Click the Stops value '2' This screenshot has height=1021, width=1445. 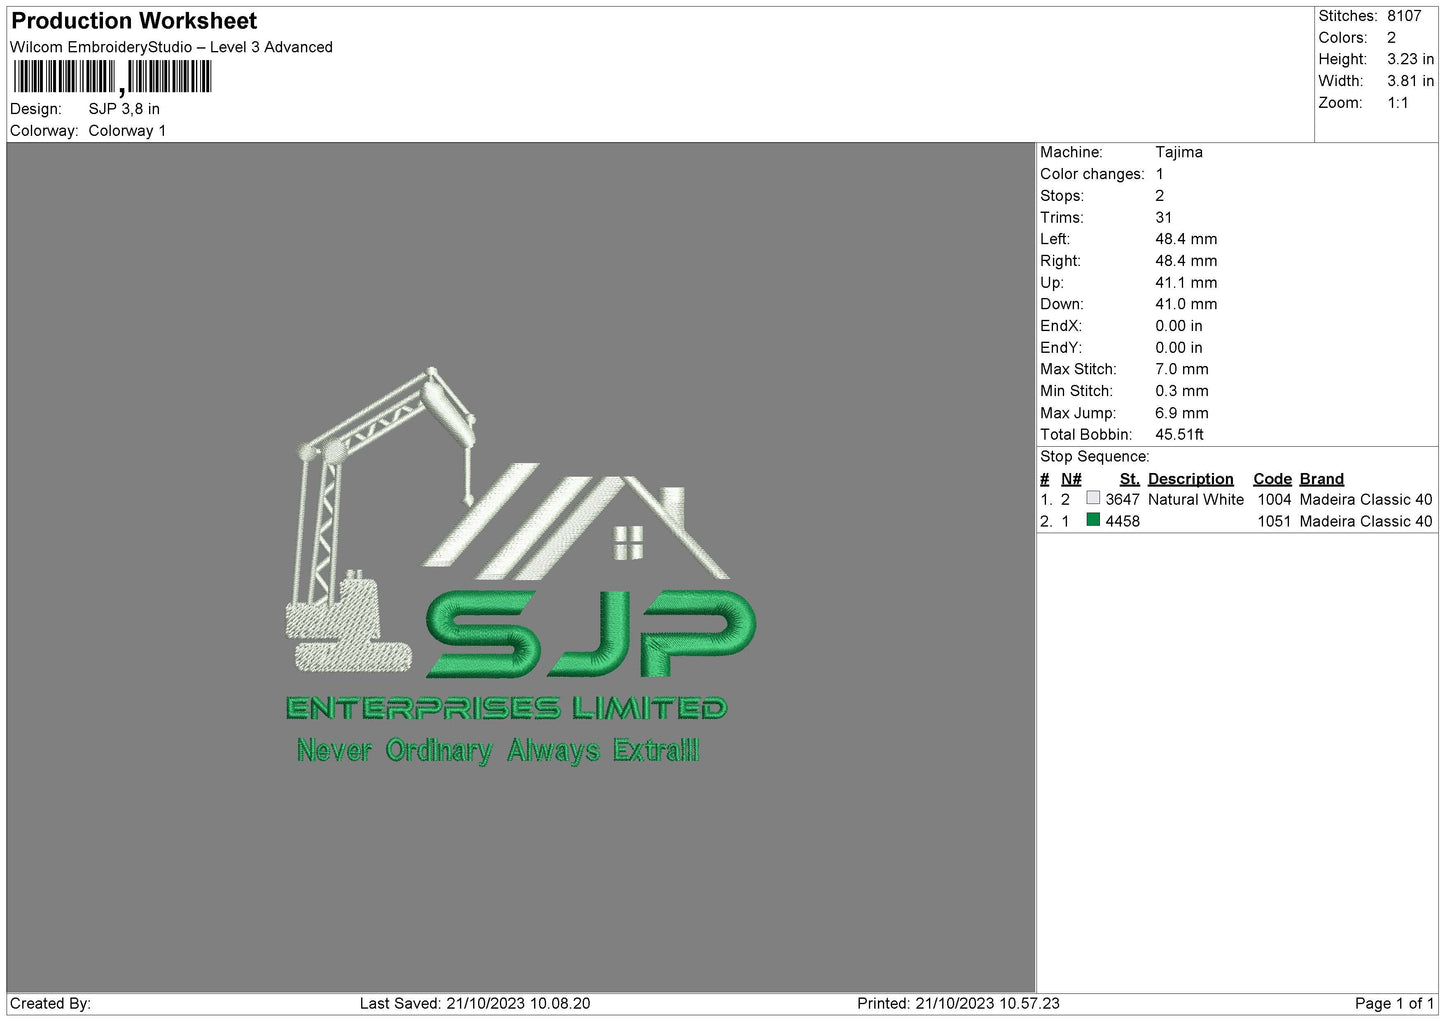(1160, 196)
